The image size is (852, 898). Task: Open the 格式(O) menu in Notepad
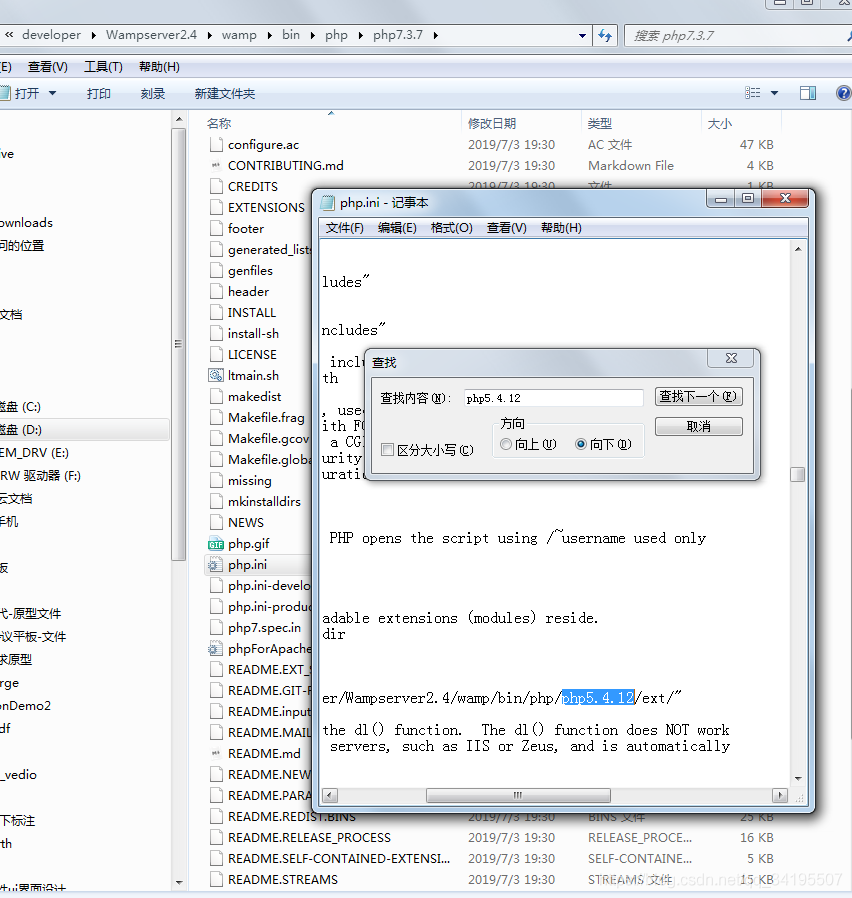tap(451, 228)
